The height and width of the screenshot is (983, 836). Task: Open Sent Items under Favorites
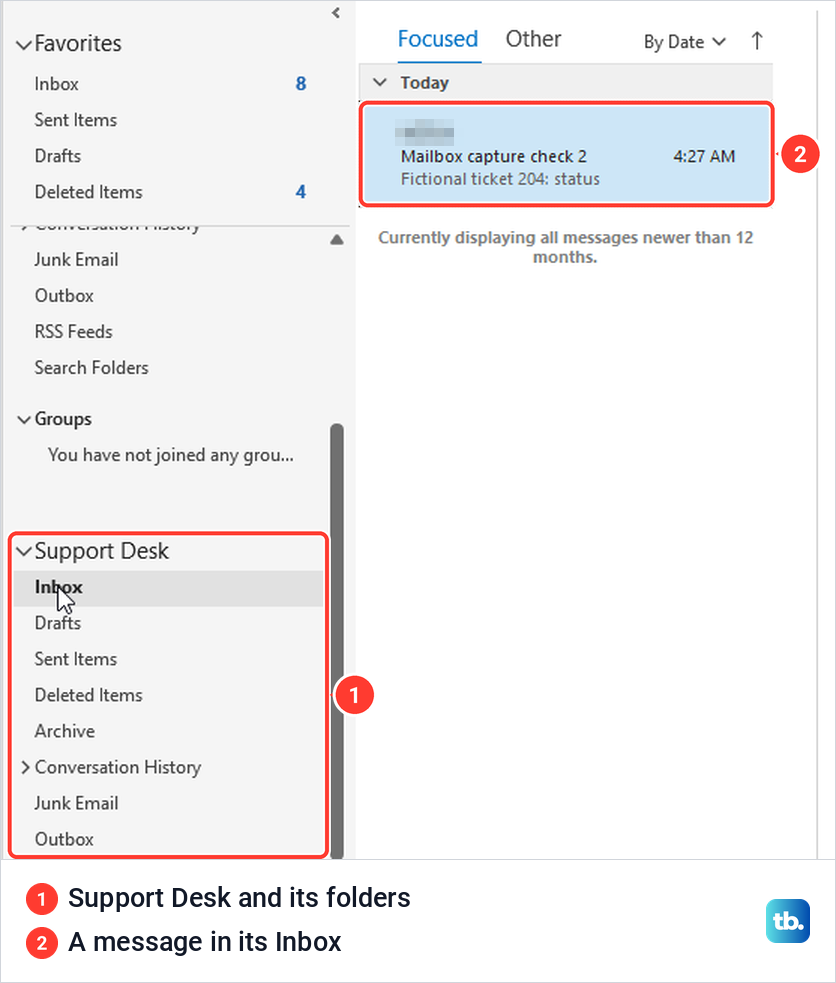pyautogui.click(x=76, y=120)
